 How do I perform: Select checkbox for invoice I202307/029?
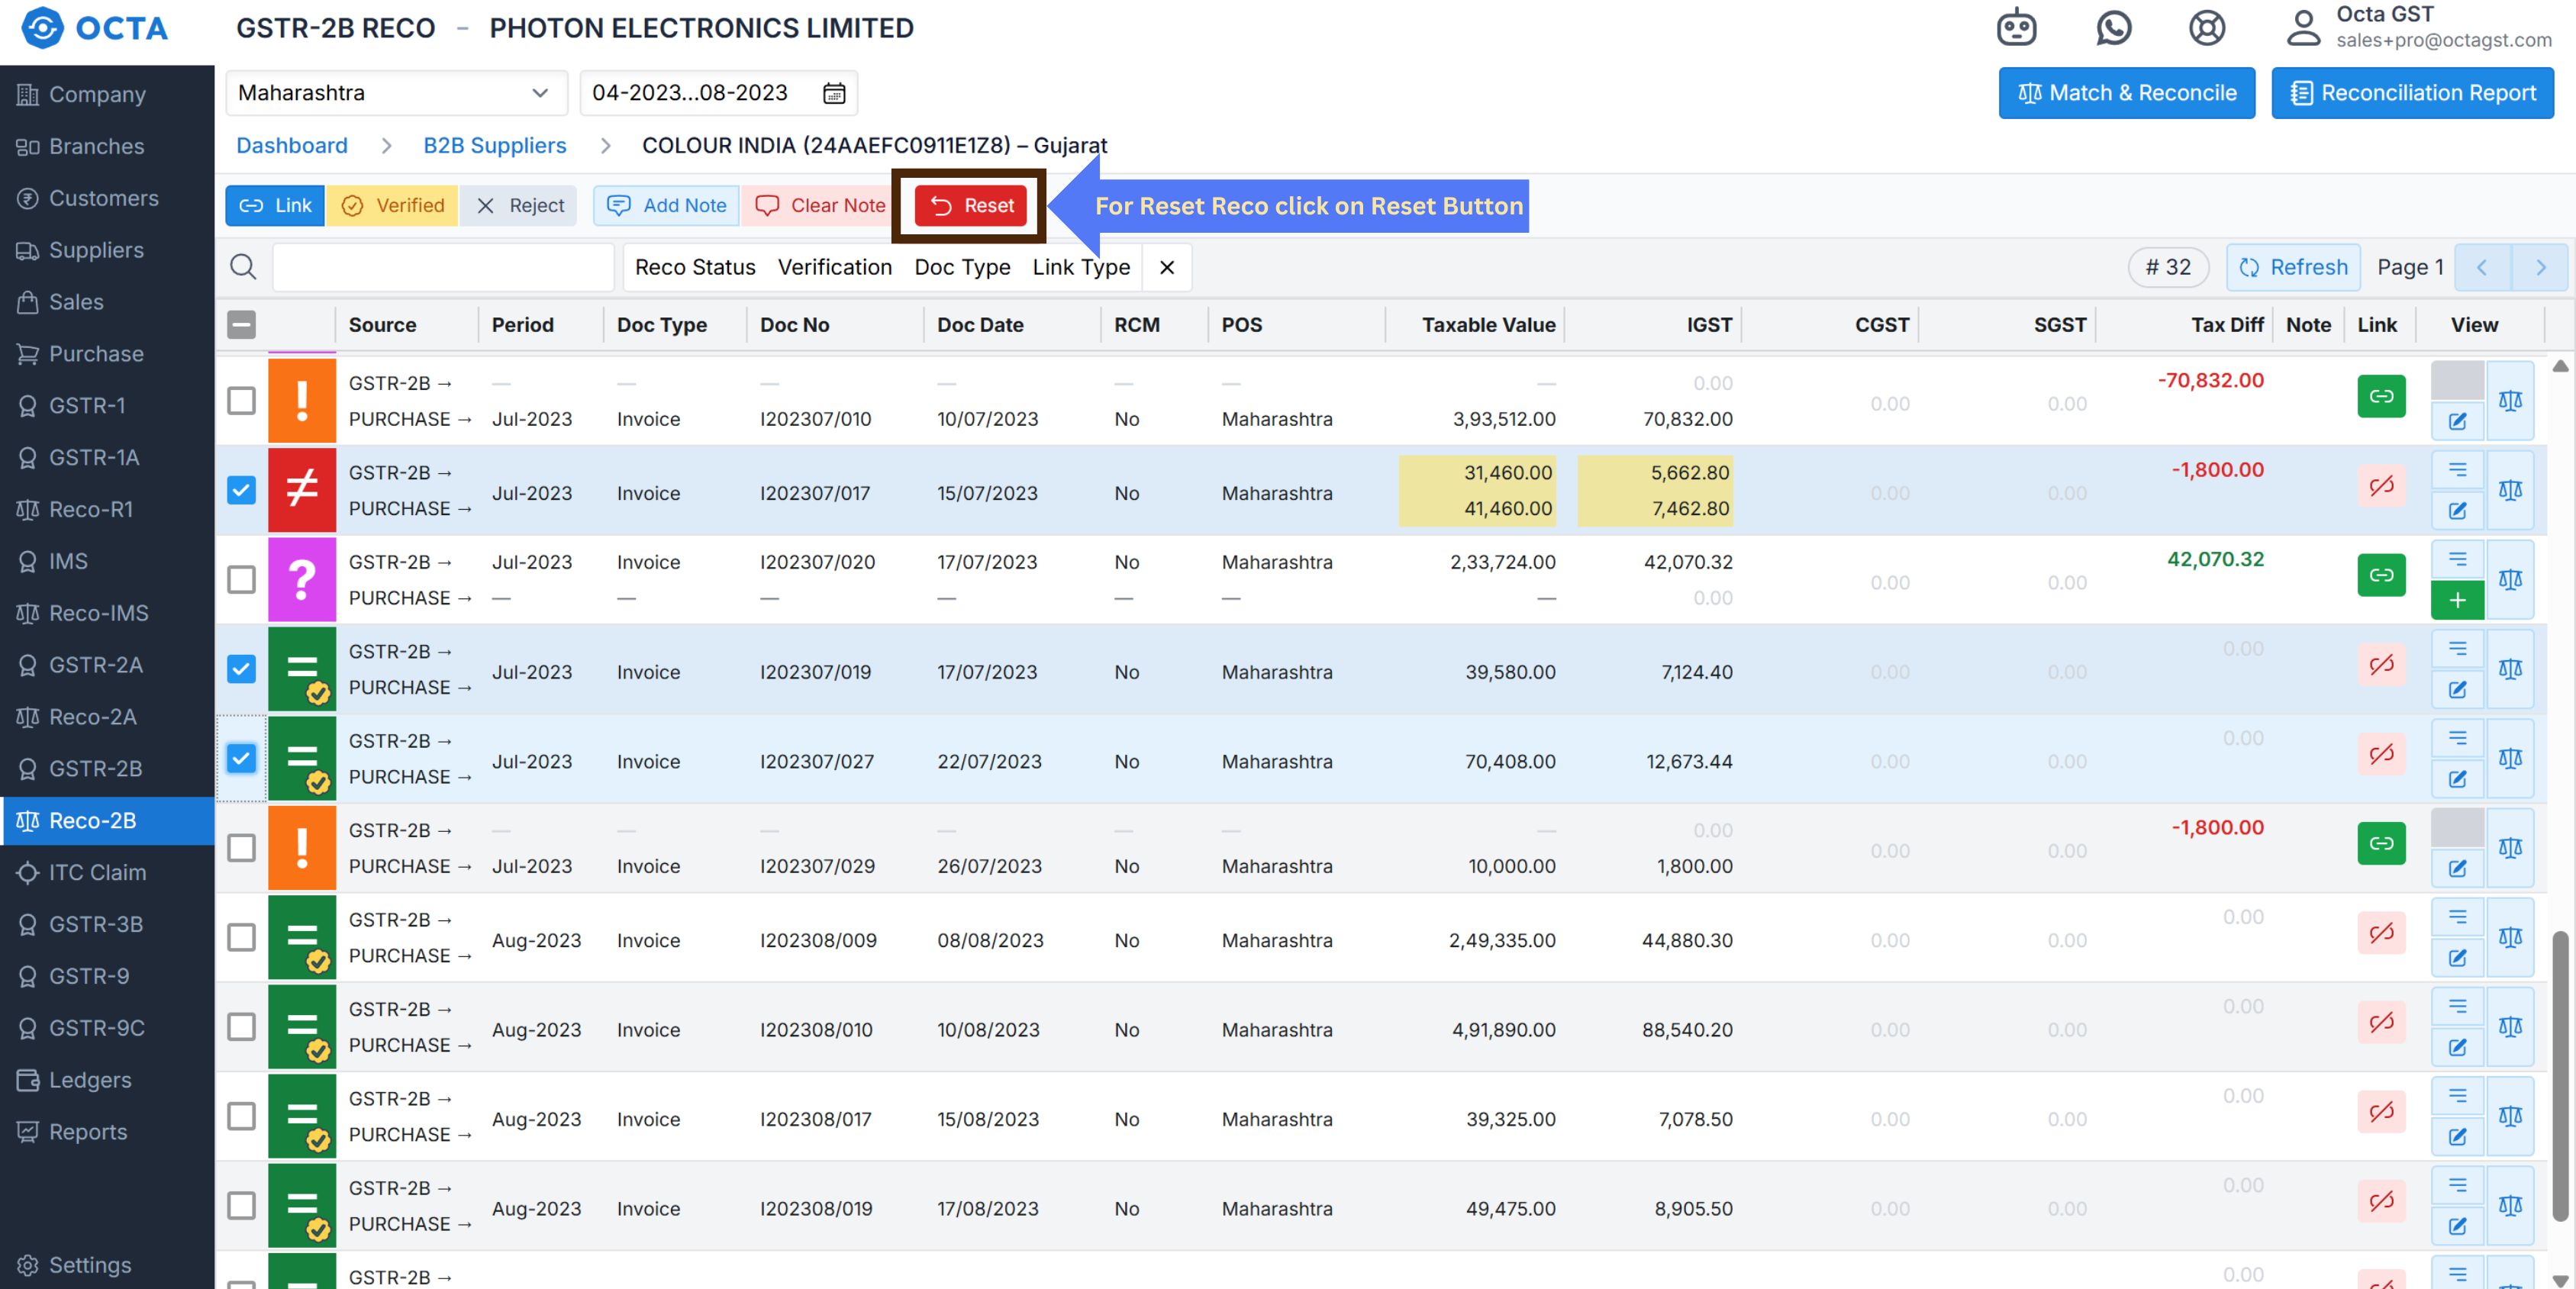(241, 848)
